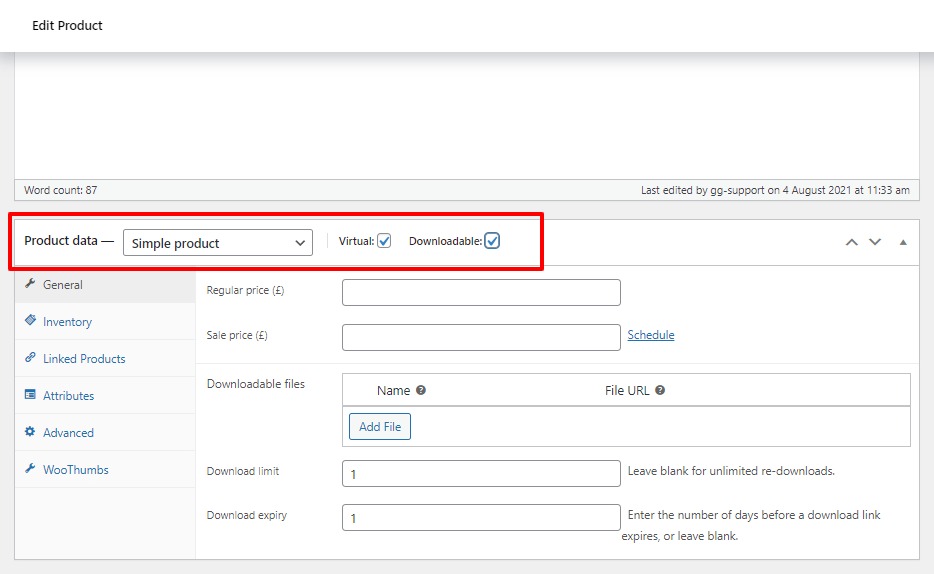Select the Attributes tab
934x574 pixels.
tap(105, 395)
